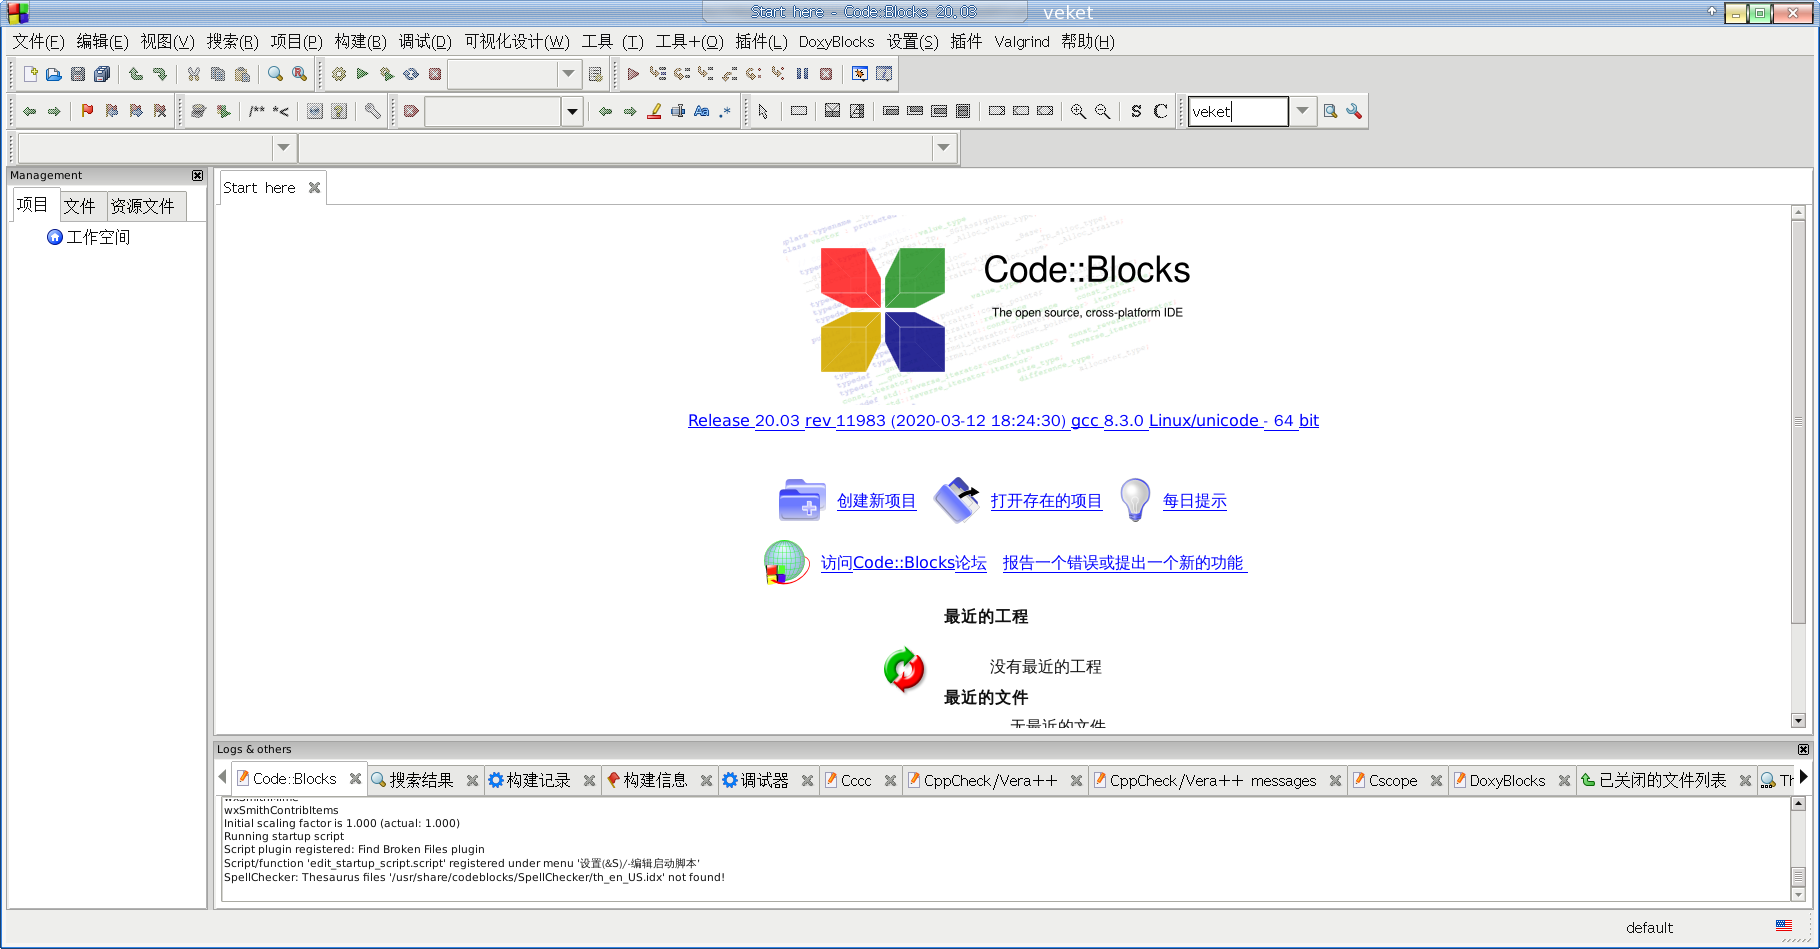The width and height of the screenshot is (1820, 949).
Task: Expand the veket search history dropdown
Action: 1302,111
